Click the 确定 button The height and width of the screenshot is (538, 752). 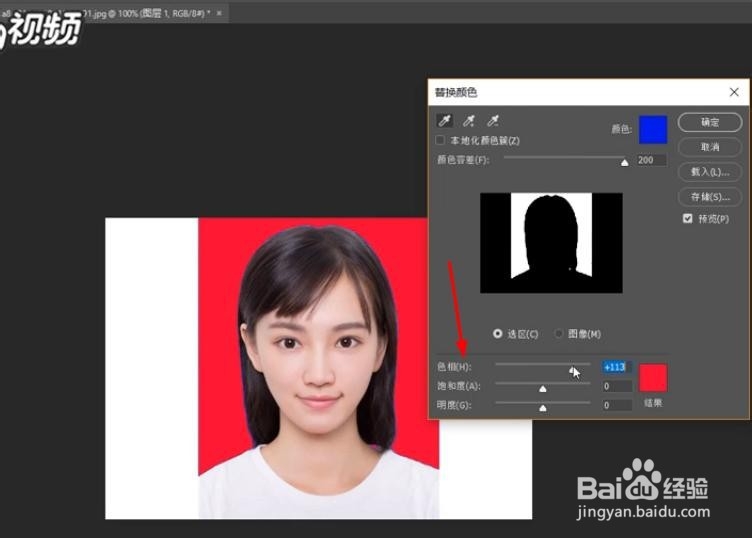pos(710,122)
